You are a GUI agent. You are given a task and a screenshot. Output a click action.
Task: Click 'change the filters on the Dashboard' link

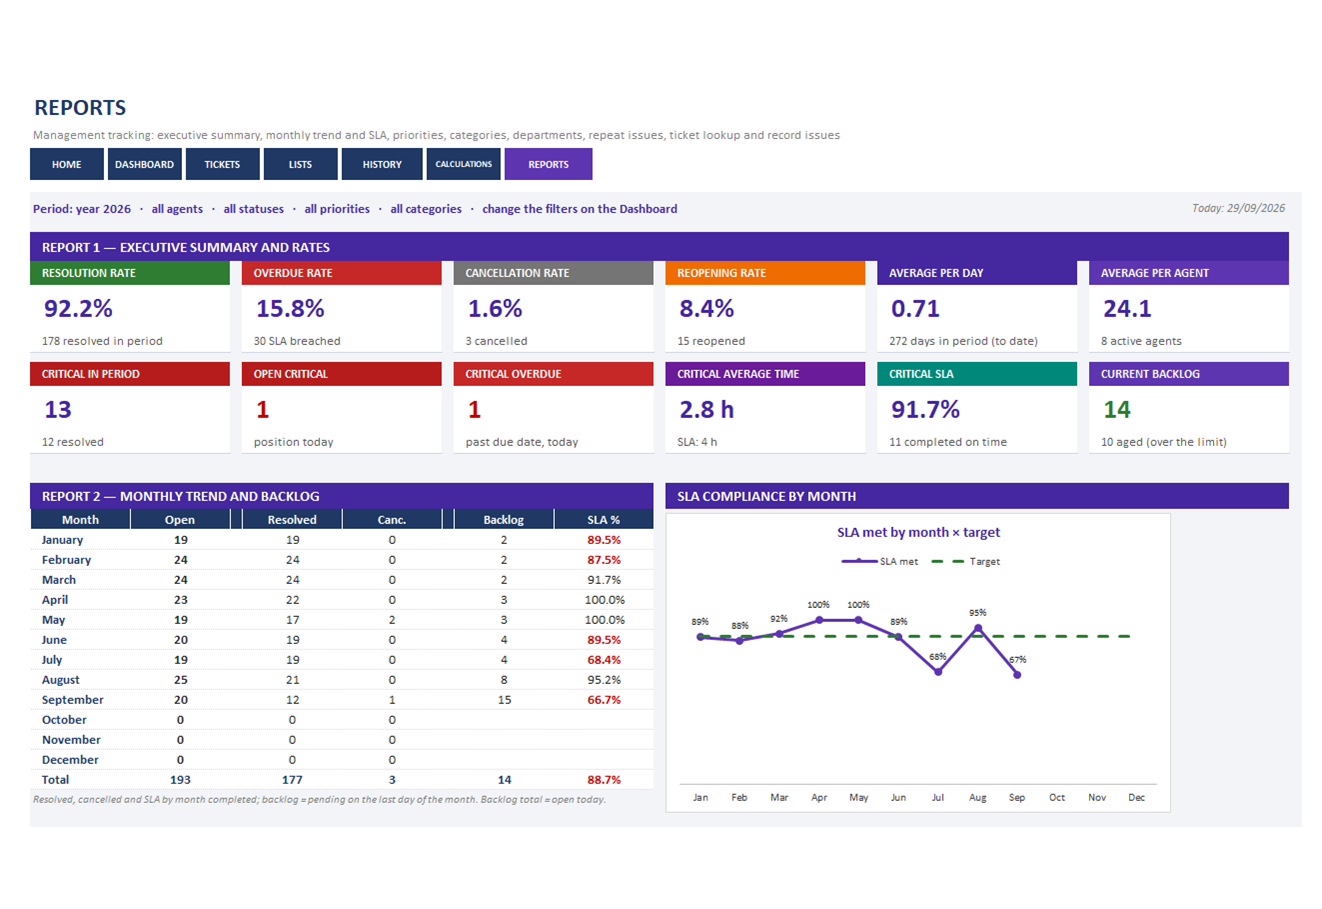click(x=580, y=209)
